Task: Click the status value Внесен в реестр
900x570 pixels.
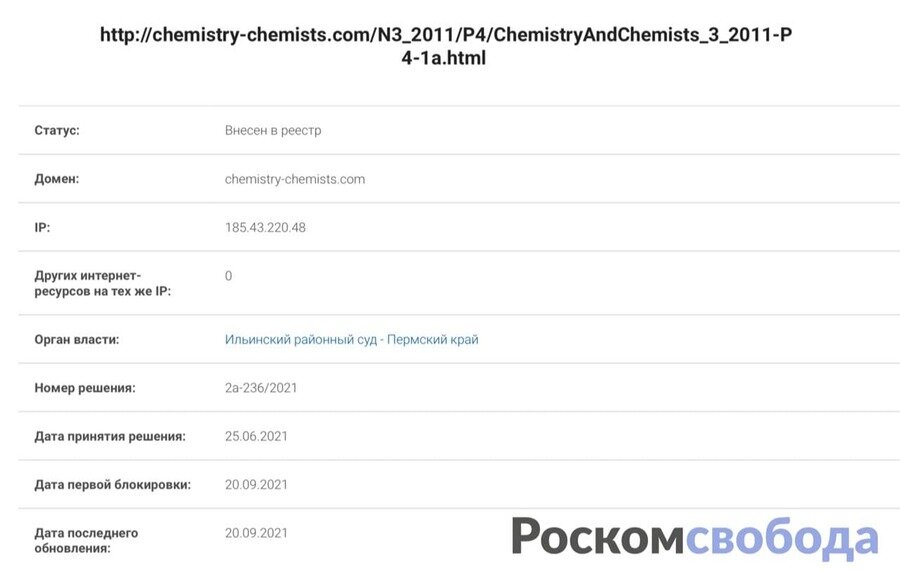Action: [273, 130]
